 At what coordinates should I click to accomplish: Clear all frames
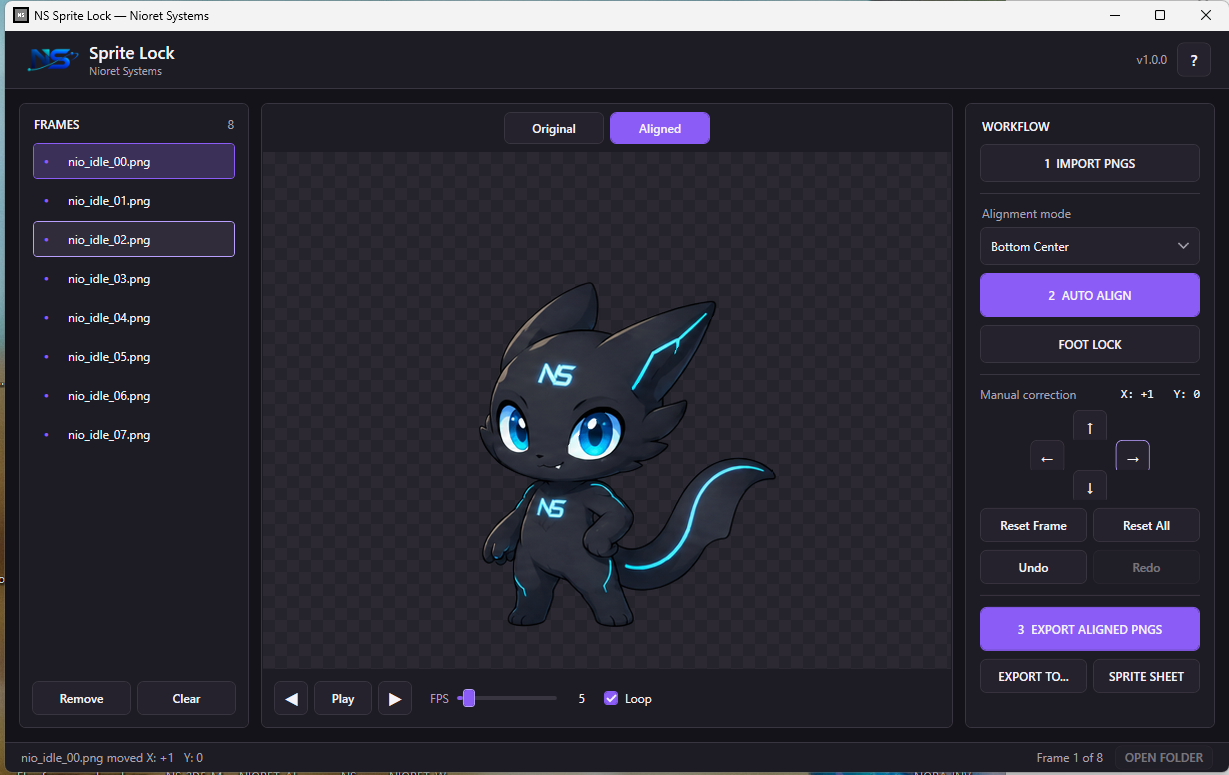point(186,698)
